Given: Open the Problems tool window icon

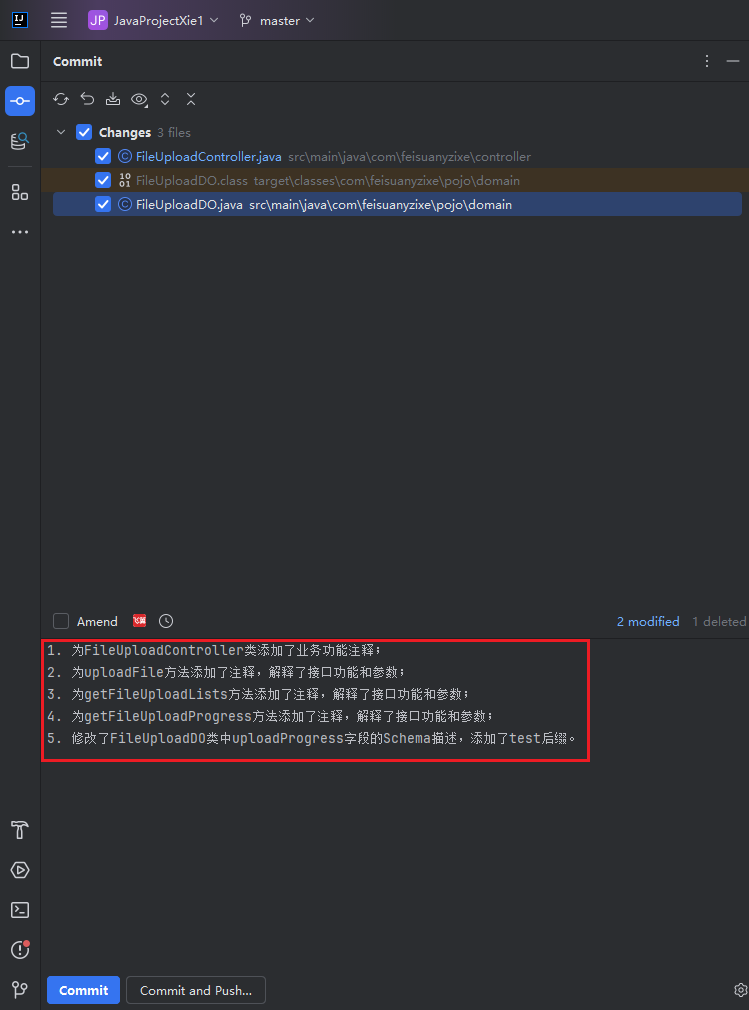Looking at the screenshot, I should (x=20, y=949).
